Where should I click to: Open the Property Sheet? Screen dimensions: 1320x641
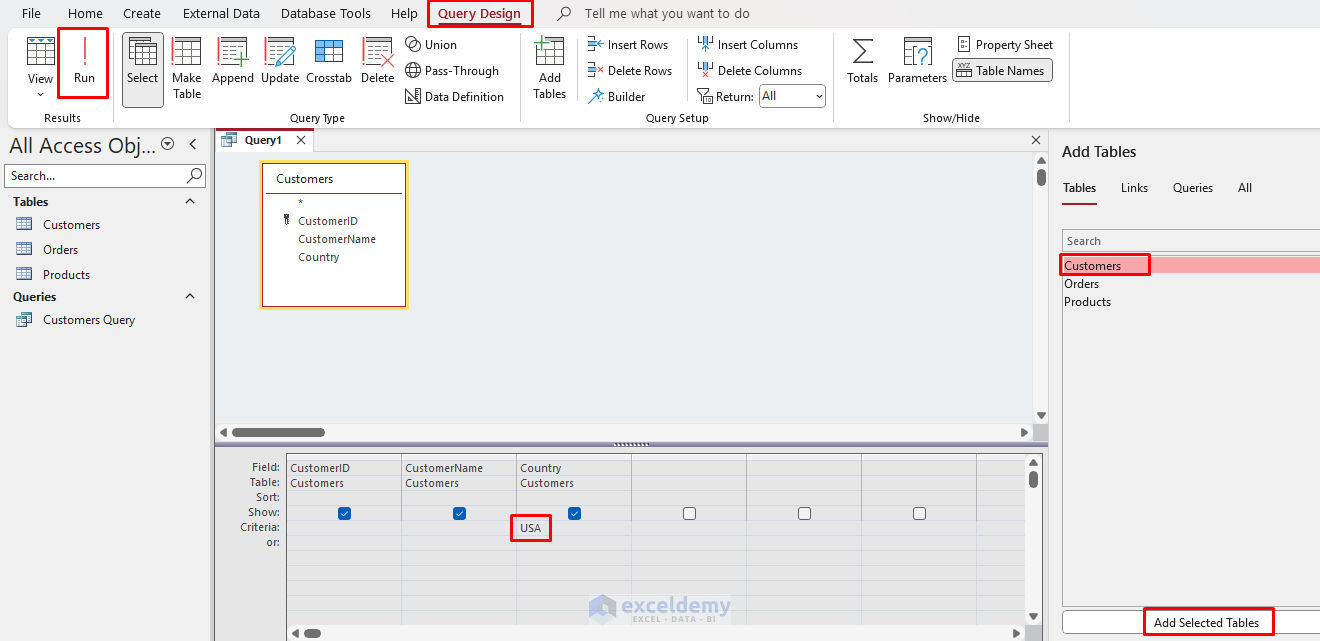point(1005,45)
